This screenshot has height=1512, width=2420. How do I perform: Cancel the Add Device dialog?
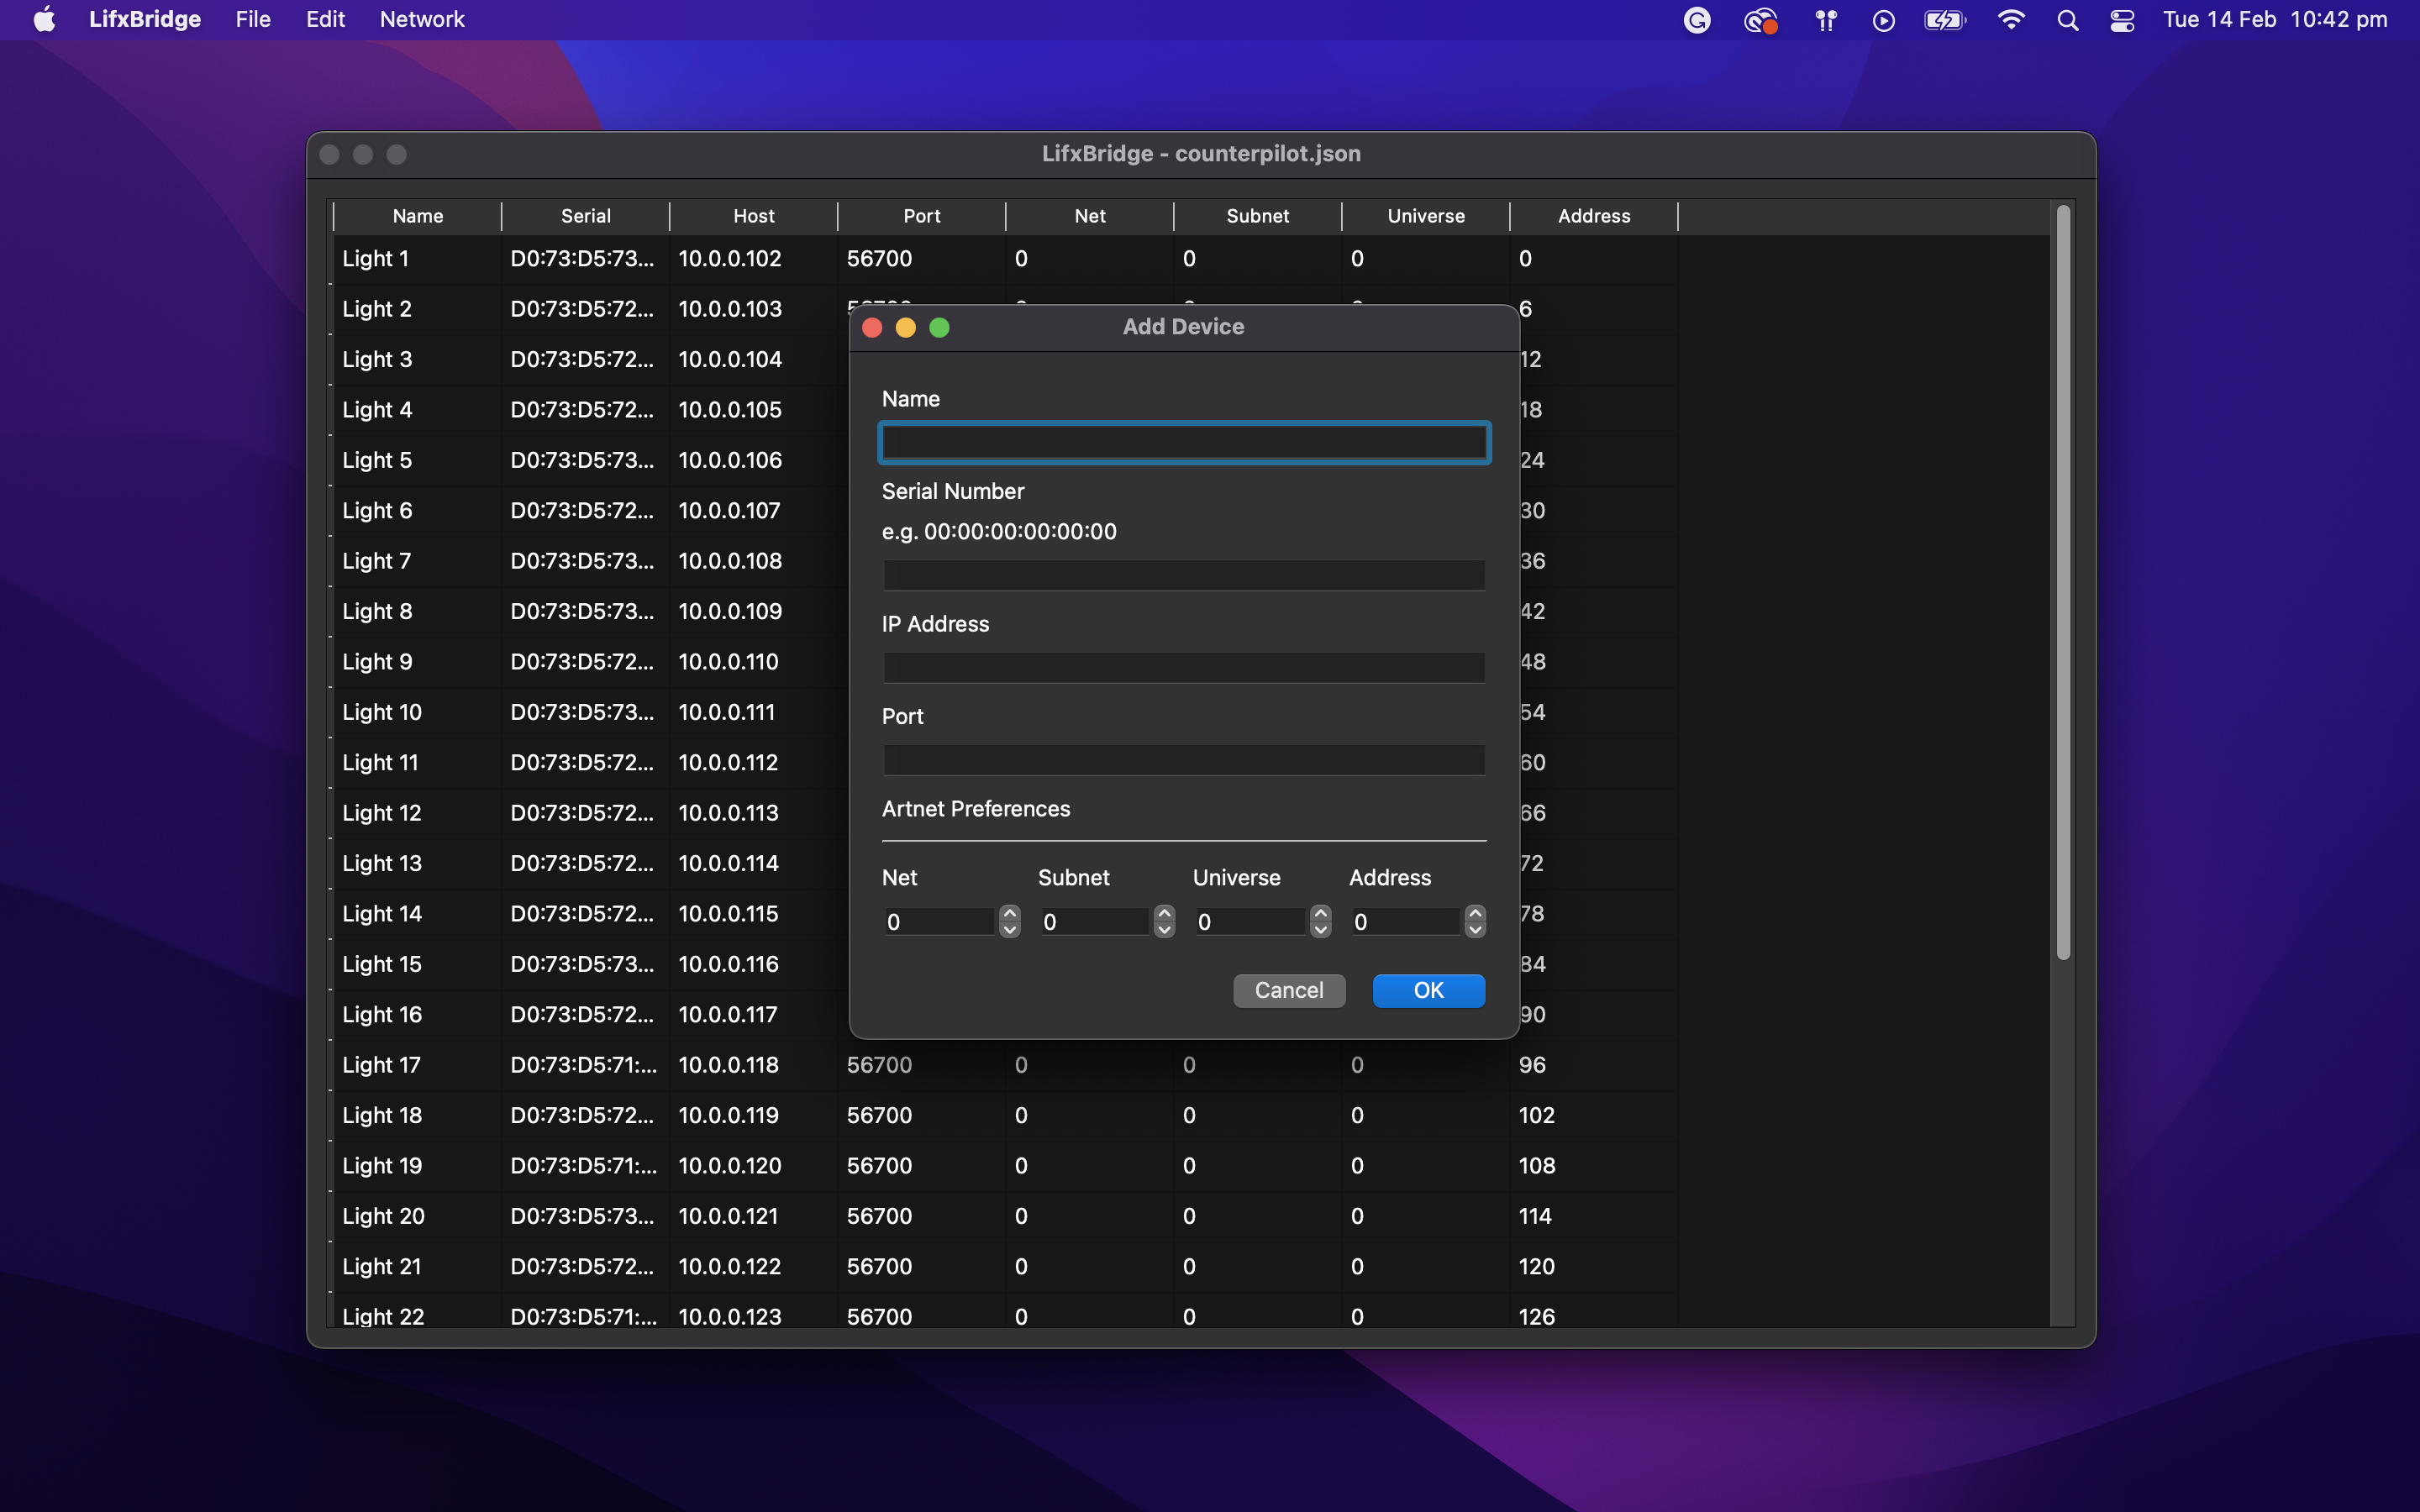(1289, 990)
